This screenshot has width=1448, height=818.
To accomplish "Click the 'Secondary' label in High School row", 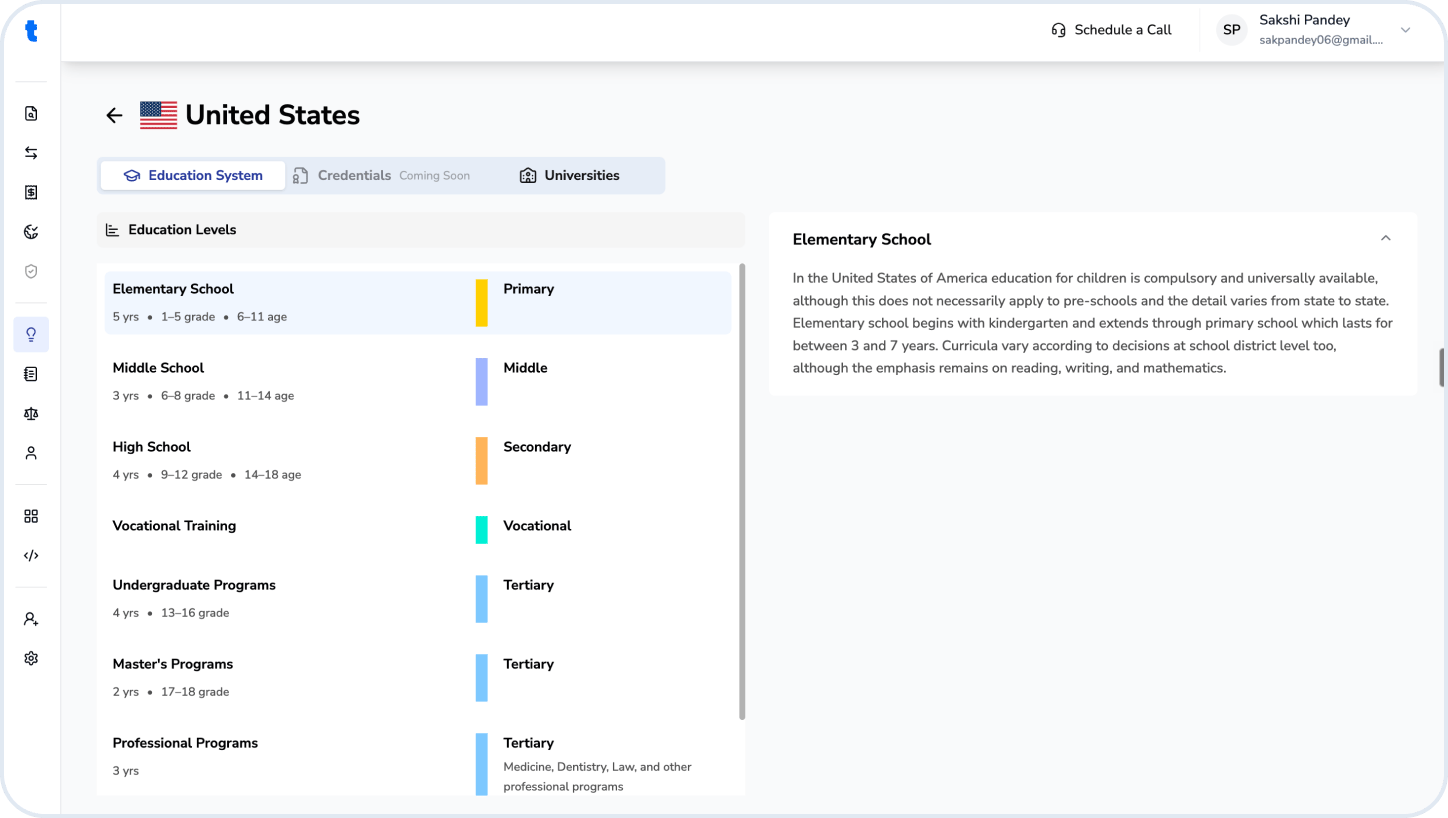I will 537,447.
